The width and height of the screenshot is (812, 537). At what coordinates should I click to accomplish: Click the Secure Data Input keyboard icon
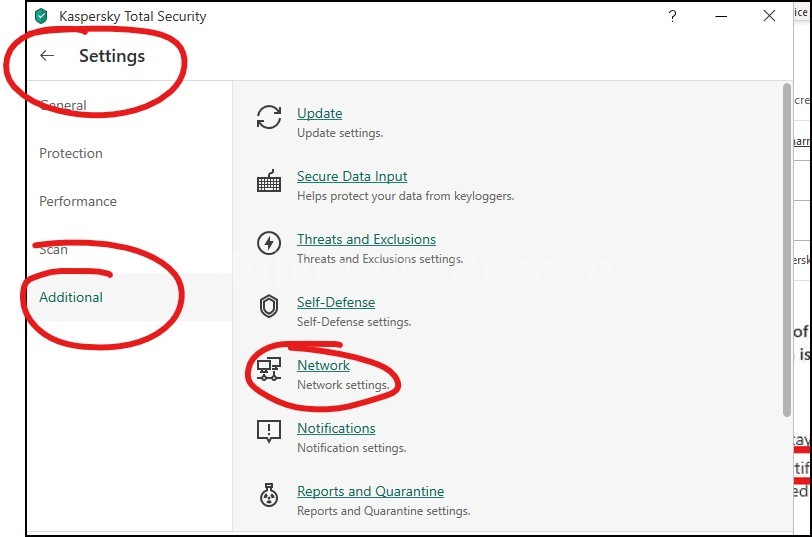pyautogui.click(x=269, y=180)
